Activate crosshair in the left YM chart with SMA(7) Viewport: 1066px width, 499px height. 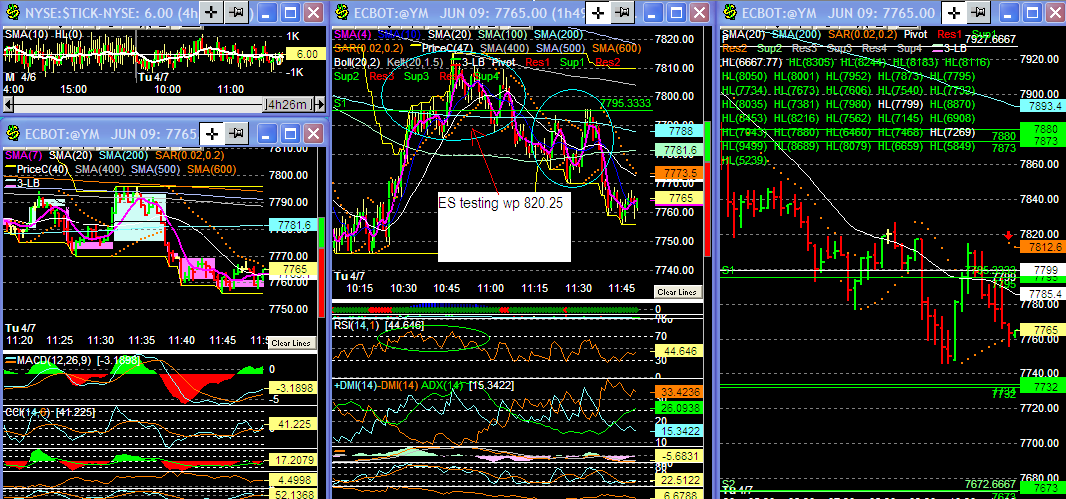pyautogui.click(x=211, y=133)
